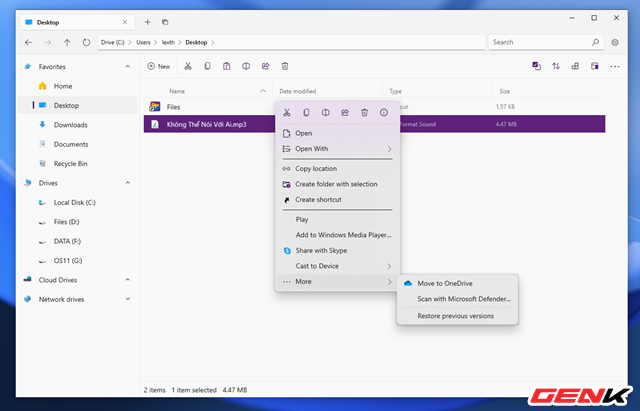This screenshot has width=640, height=411.
Task: Choose Share with Skype
Action: [x=338, y=251]
